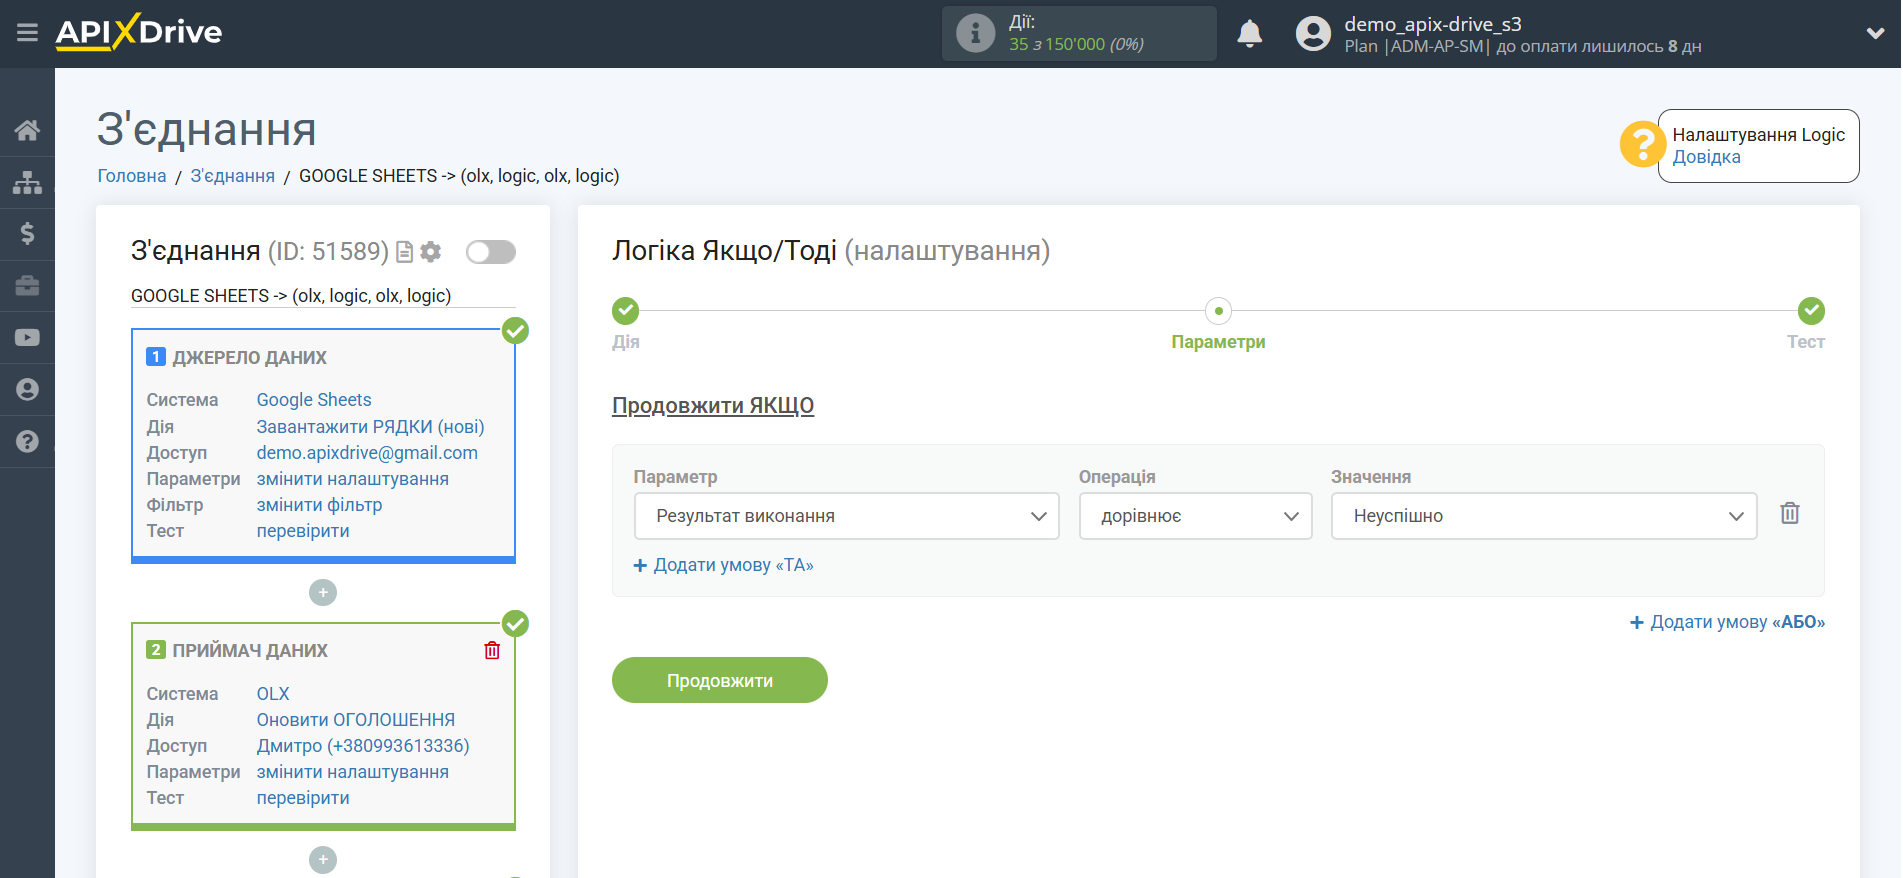
Task: Go to Головна breadcrumb
Action: click(131, 176)
